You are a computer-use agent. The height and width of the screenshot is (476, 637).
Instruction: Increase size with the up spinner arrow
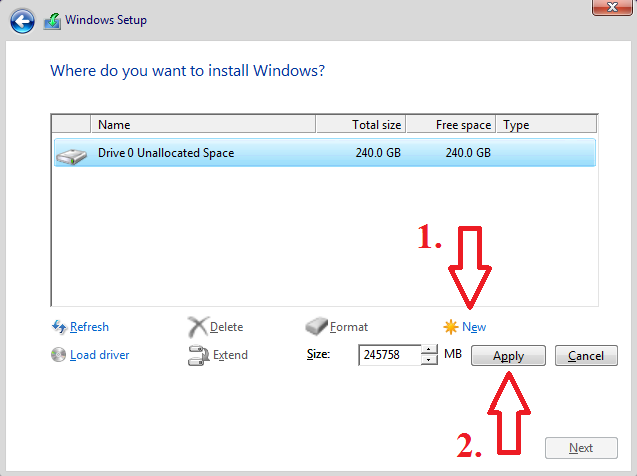[x=429, y=350]
